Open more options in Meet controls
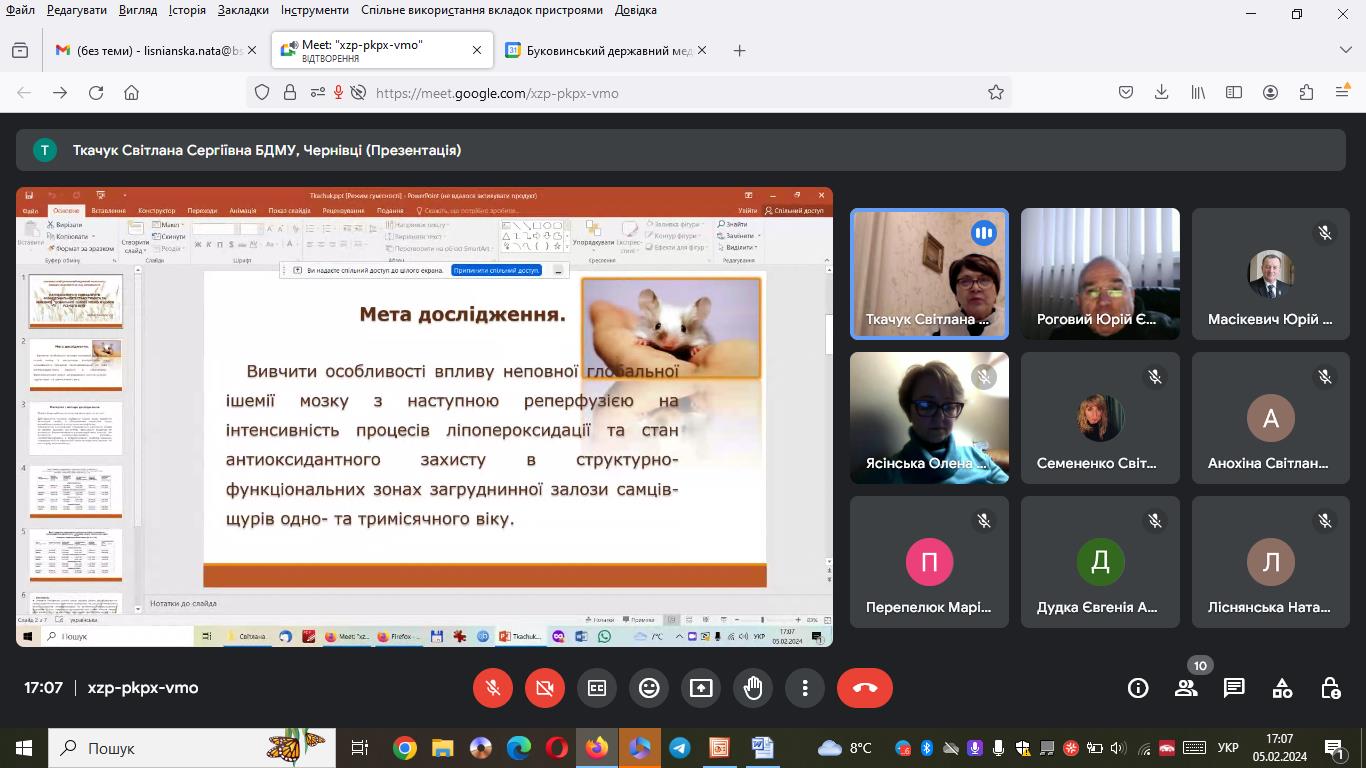The image size is (1366, 768). coord(805,688)
